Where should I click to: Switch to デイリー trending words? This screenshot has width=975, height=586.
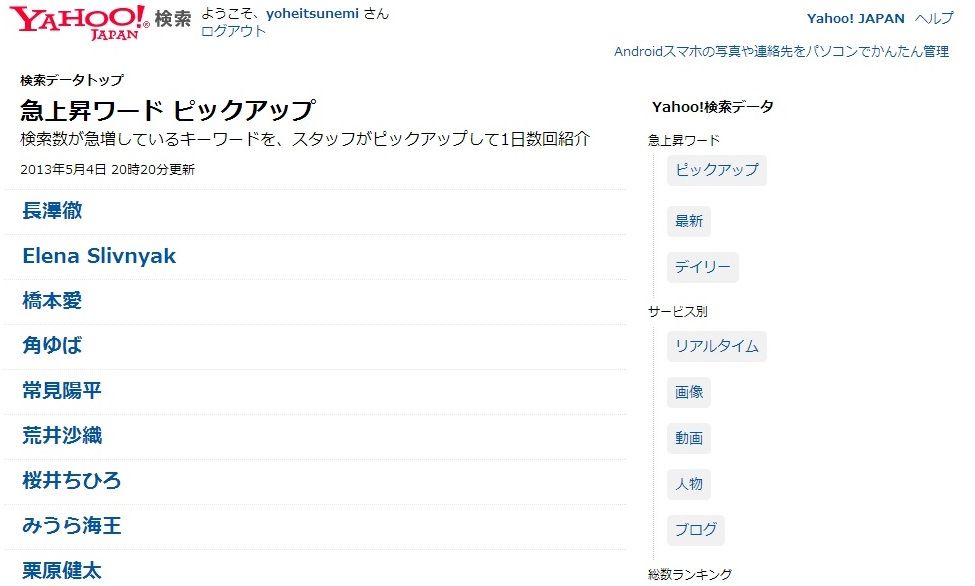pyautogui.click(x=702, y=267)
